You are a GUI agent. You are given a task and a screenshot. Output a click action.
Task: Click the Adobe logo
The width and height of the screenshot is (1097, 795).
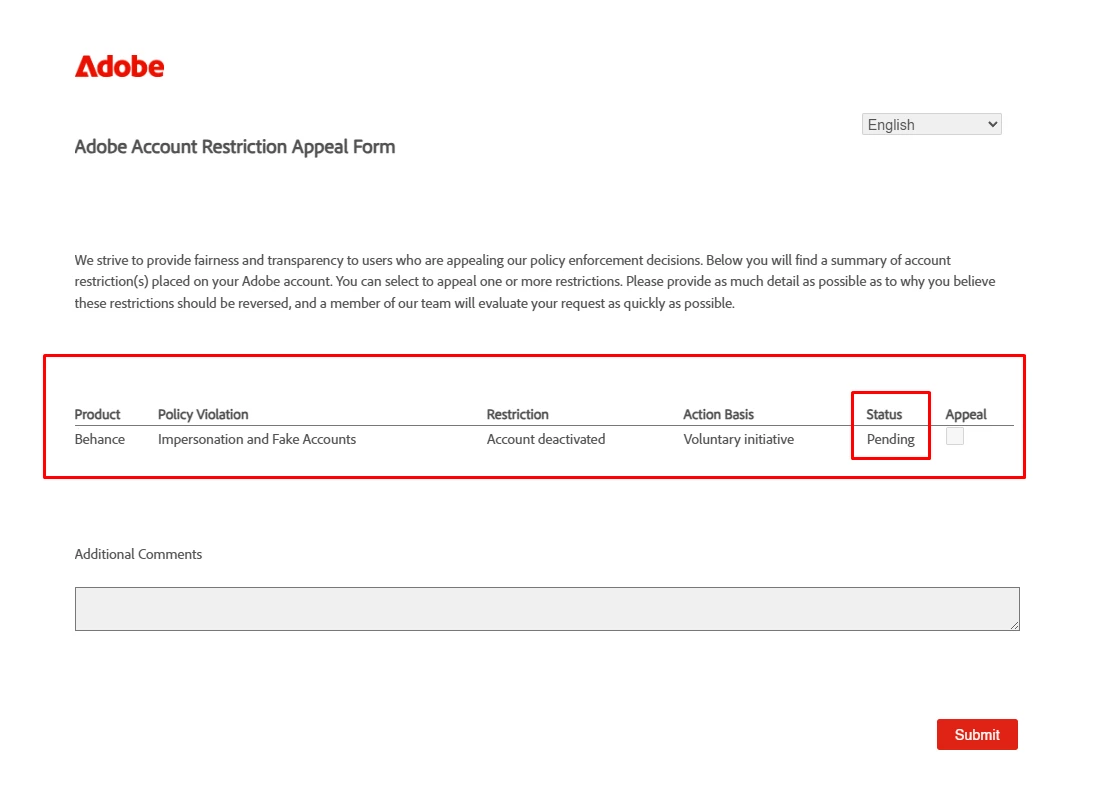[x=120, y=66]
